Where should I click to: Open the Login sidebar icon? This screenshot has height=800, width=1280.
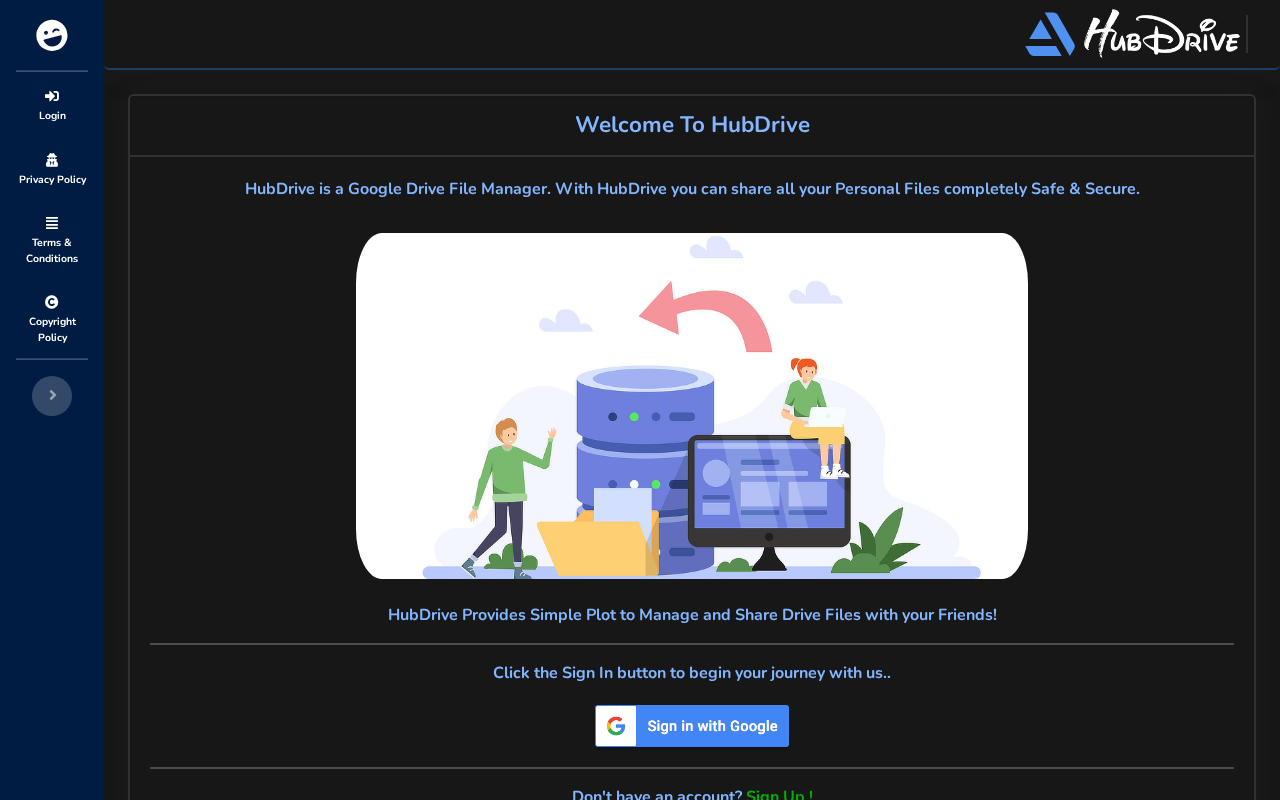52,96
